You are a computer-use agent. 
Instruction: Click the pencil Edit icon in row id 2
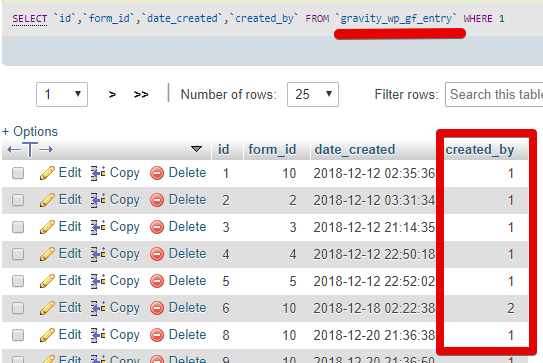click(x=47, y=200)
